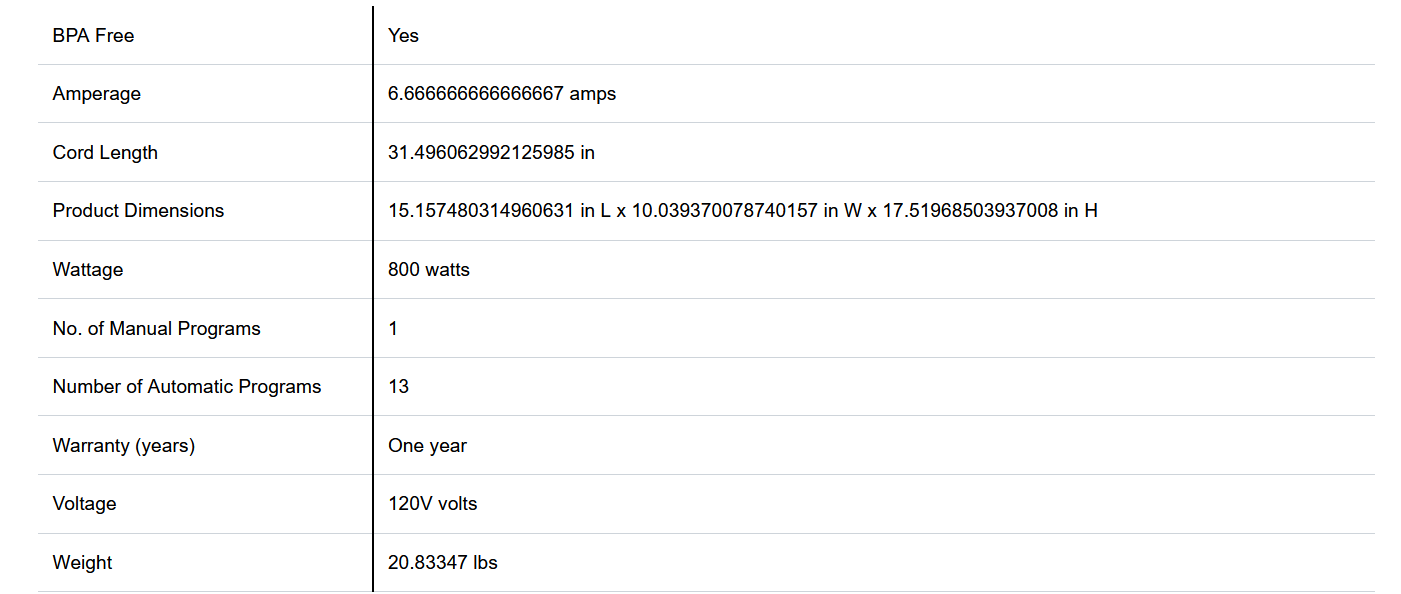Viewport: 1401px width, 594px height.
Task: Click the 800 watts value
Action: [x=429, y=270]
